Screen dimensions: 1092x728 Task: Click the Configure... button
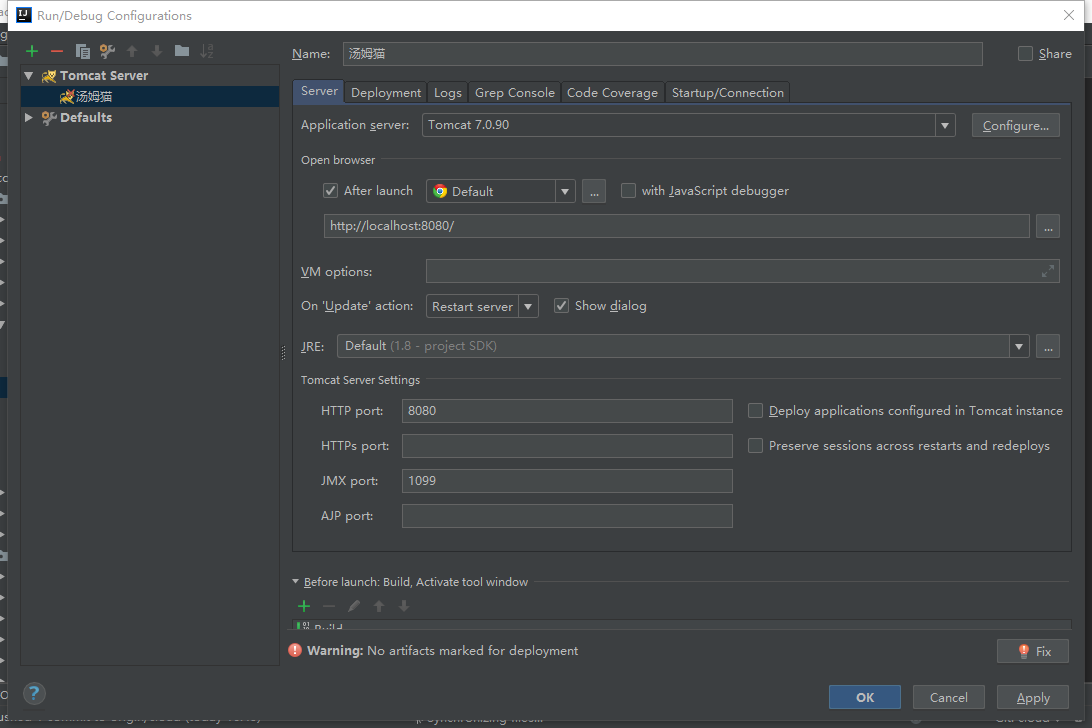[x=1015, y=125]
